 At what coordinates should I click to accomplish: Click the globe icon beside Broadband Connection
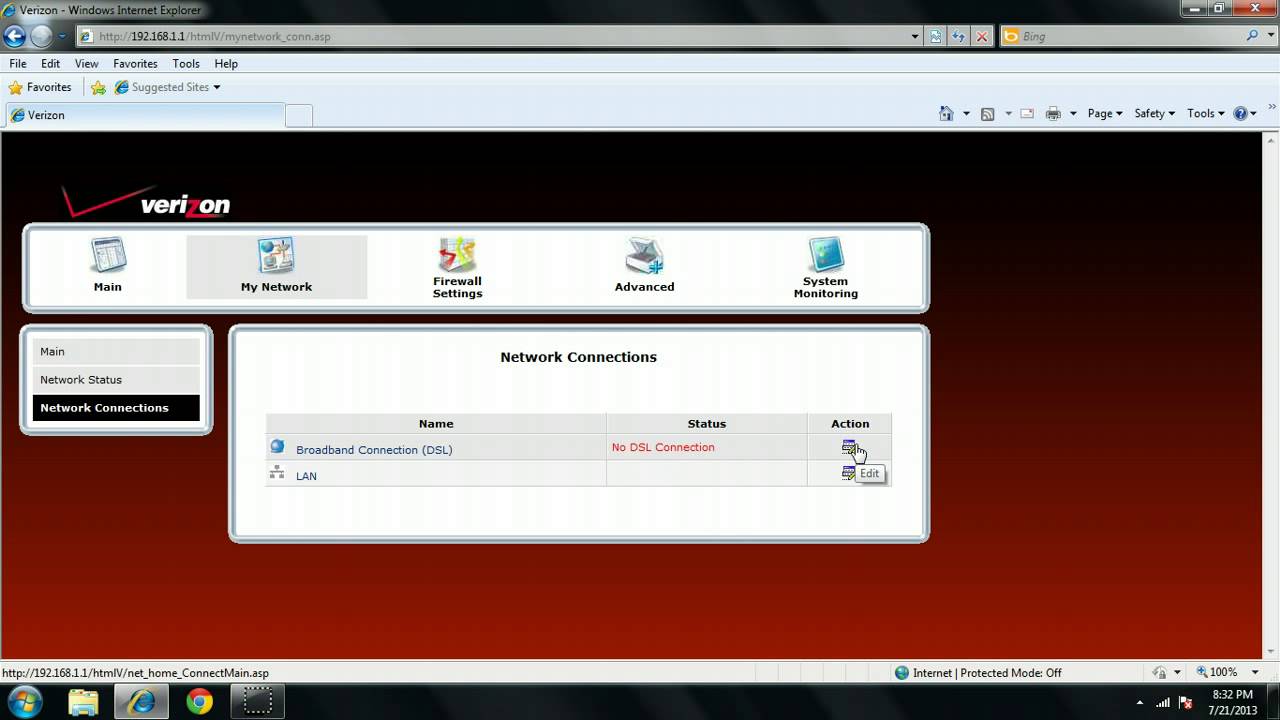coord(277,447)
